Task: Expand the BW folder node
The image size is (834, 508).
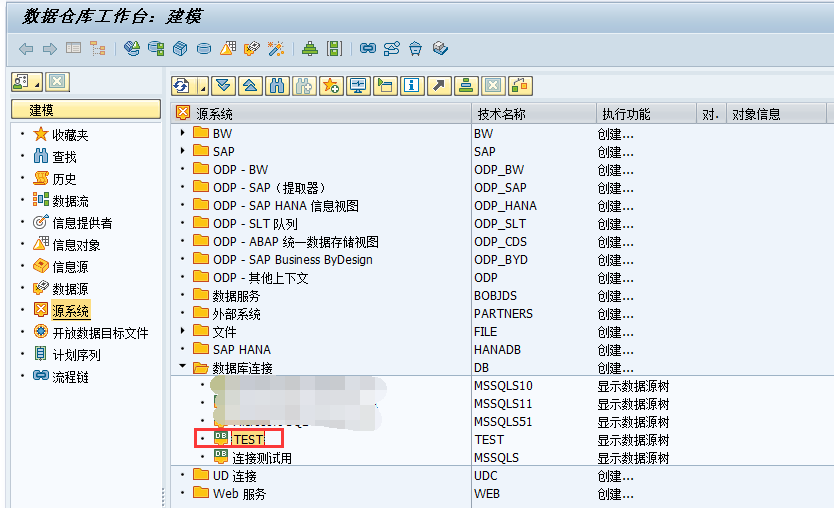Action: (182, 132)
